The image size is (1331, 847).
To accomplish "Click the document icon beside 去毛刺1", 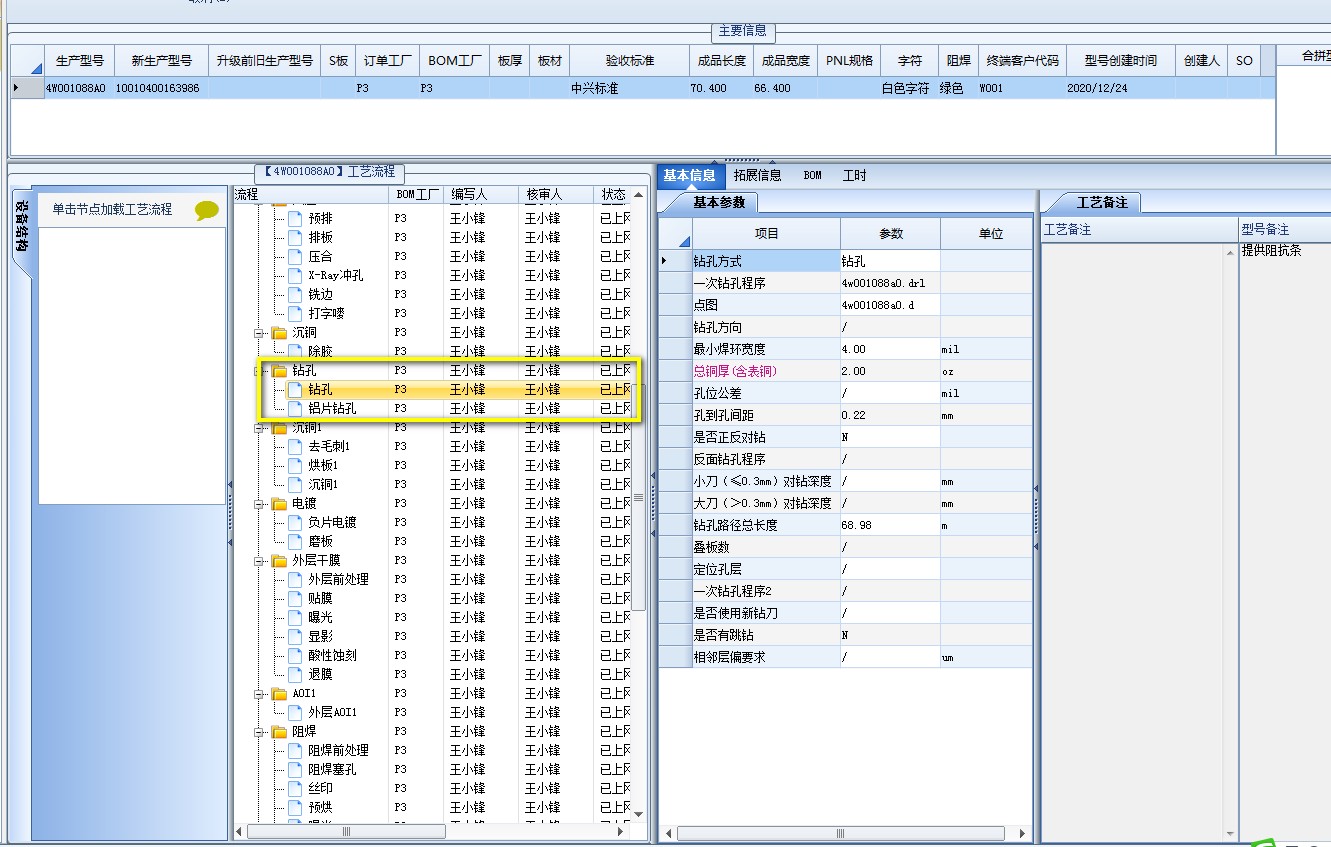I will click(x=294, y=446).
